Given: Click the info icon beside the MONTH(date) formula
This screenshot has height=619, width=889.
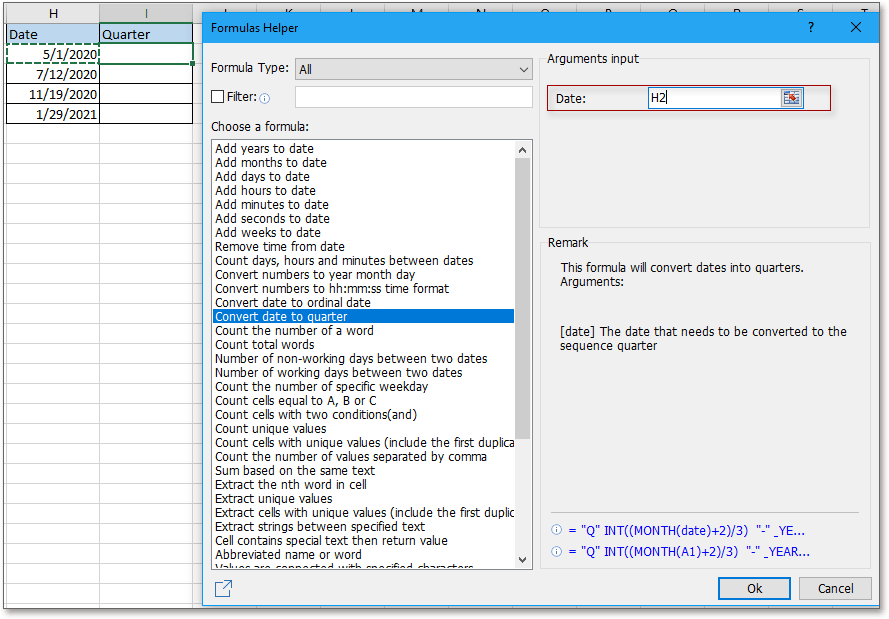Looking at the screenshot, I should [556, 531].
